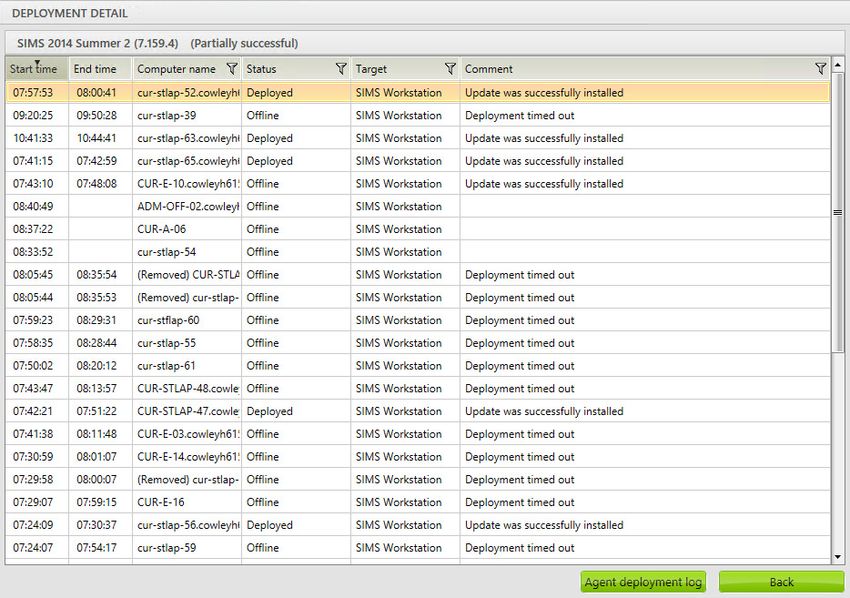Image resolution: width=850 pixels, height=598 pixels.
Task: Click the Agent deployment log button
Action: 643,582
